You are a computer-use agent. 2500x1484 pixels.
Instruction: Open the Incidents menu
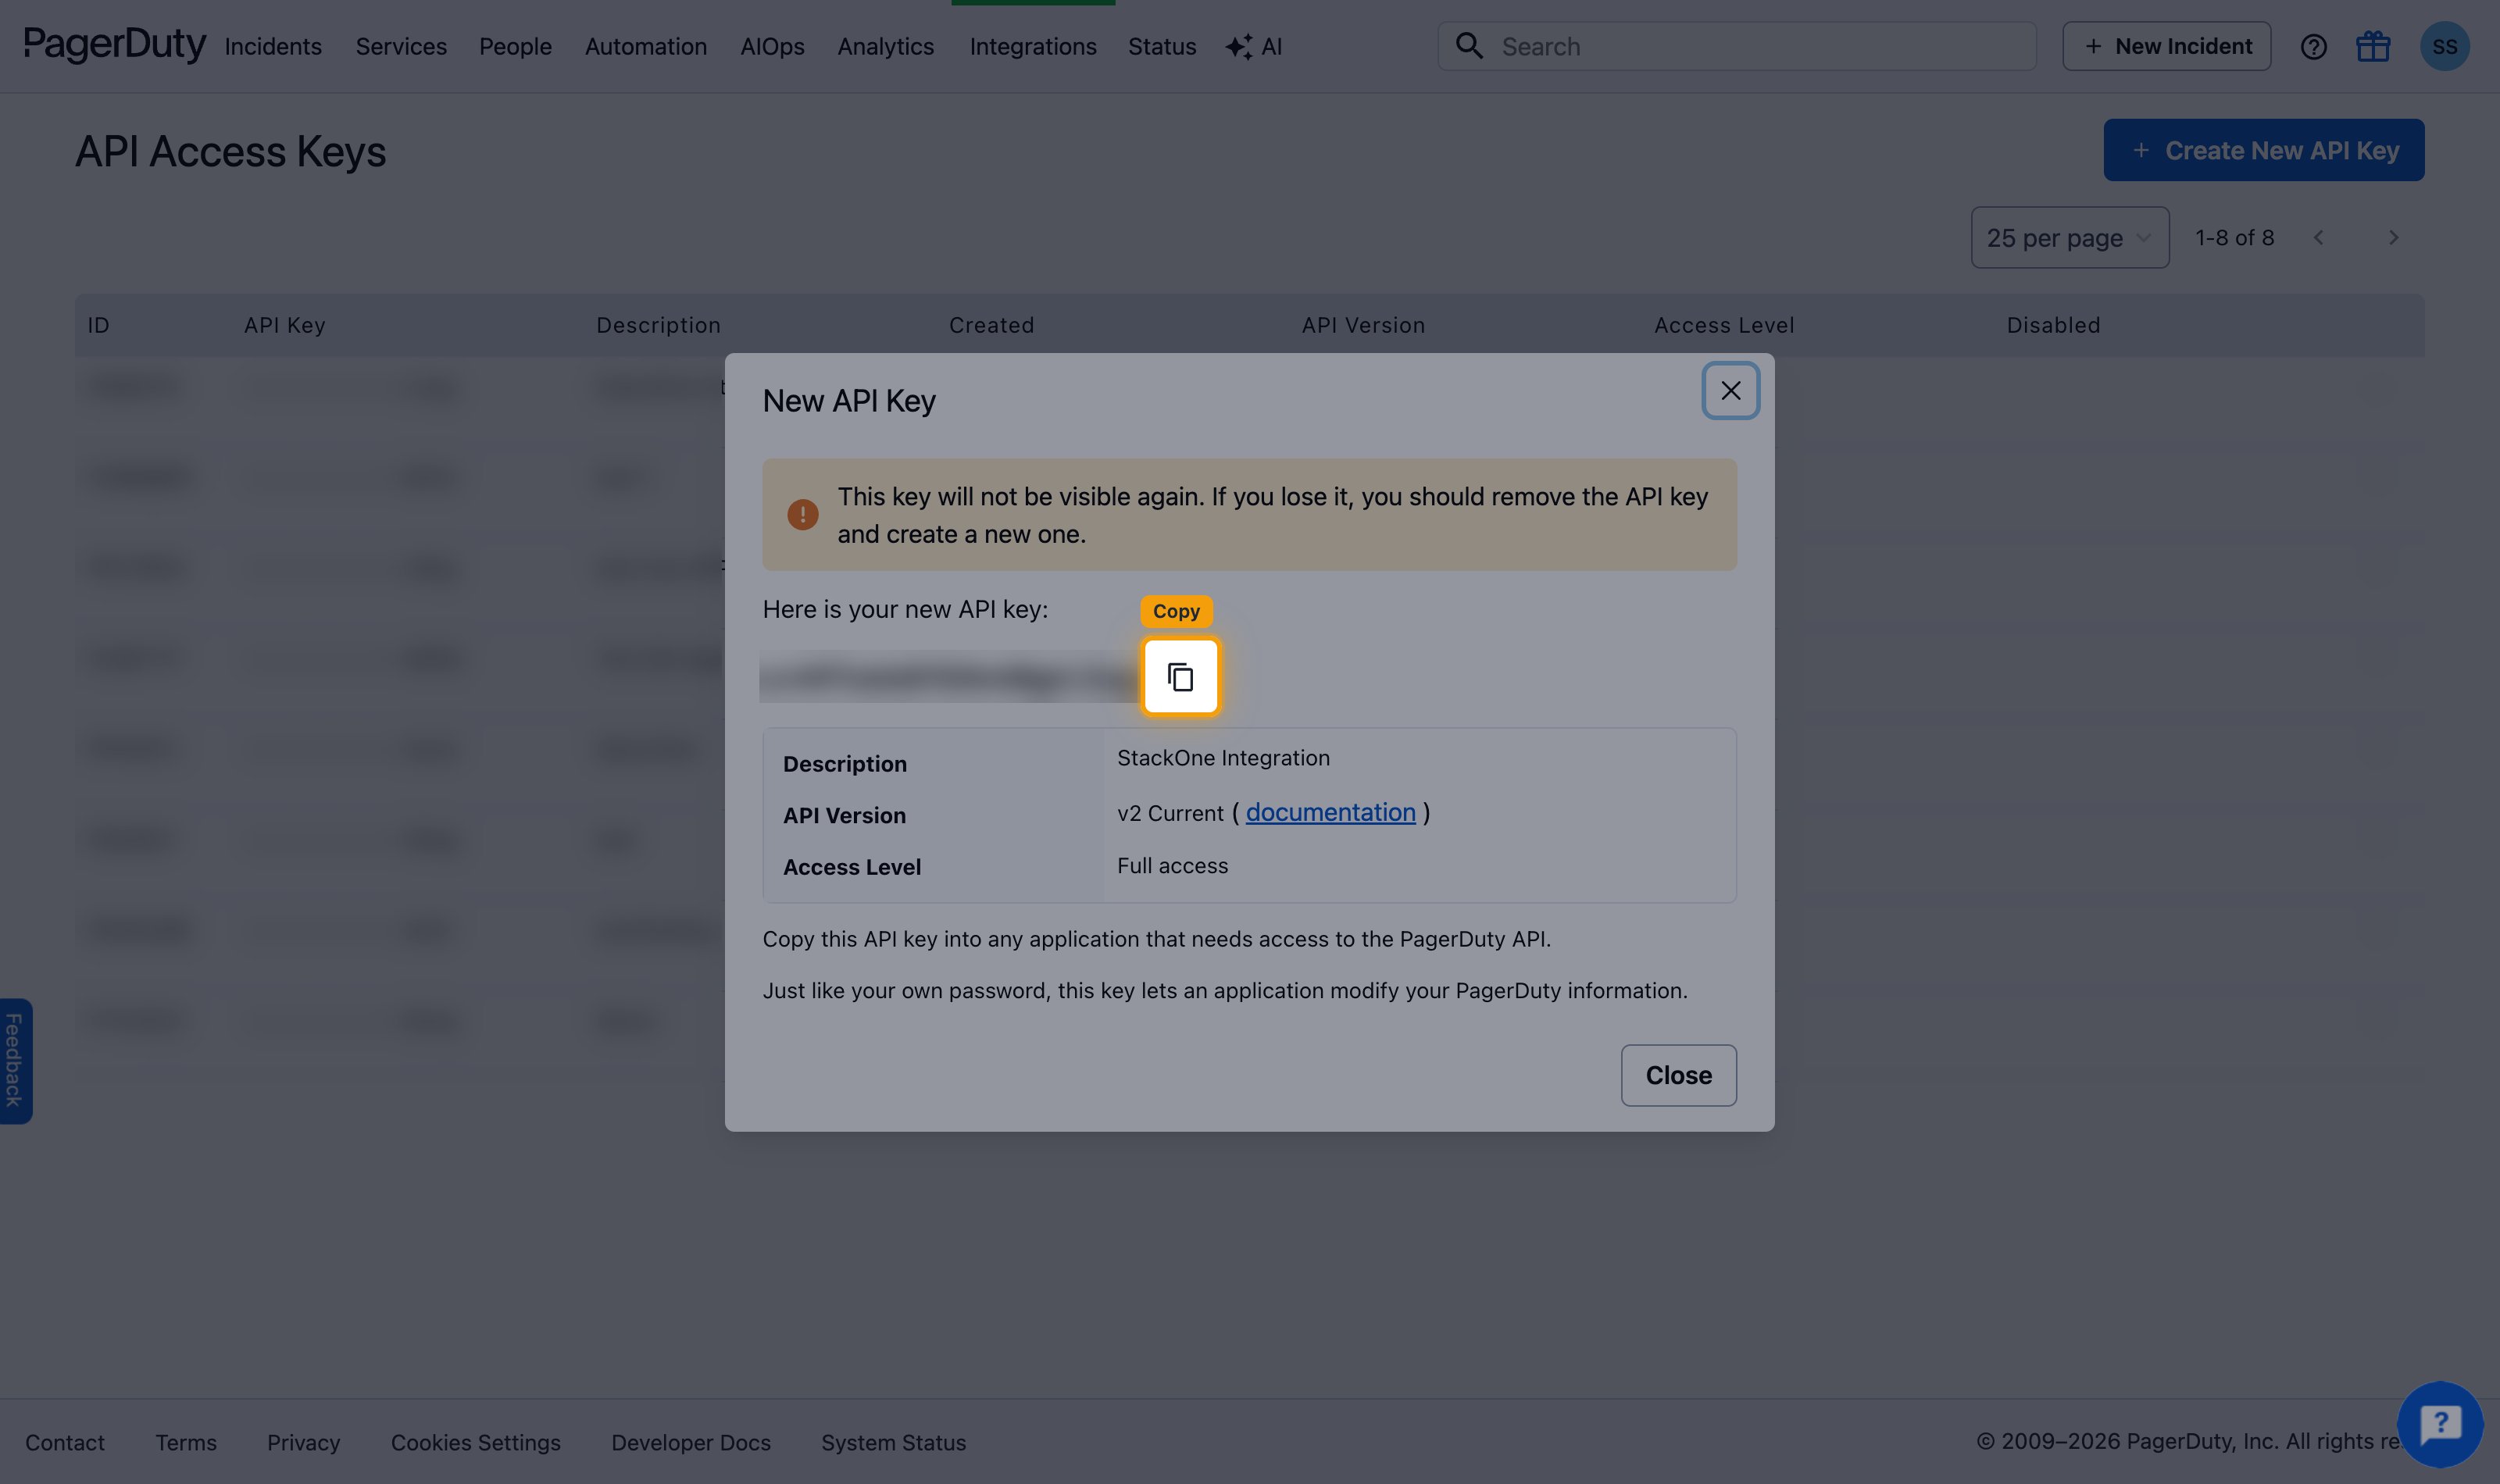(x=273, y=47)
